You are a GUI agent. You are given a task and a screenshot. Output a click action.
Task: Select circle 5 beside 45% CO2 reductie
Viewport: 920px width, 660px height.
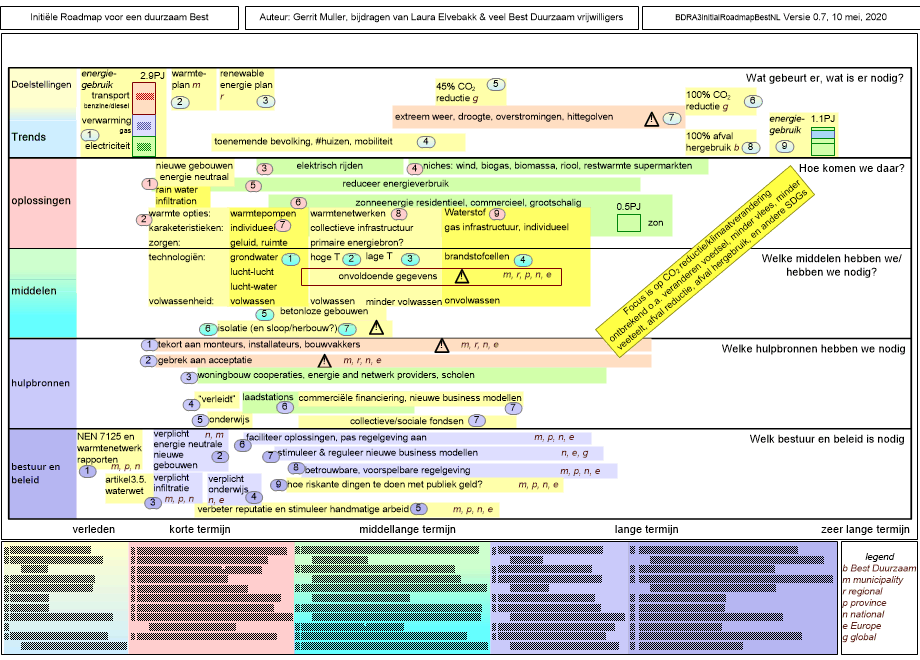pyautogui.click(x=496, y=84)
